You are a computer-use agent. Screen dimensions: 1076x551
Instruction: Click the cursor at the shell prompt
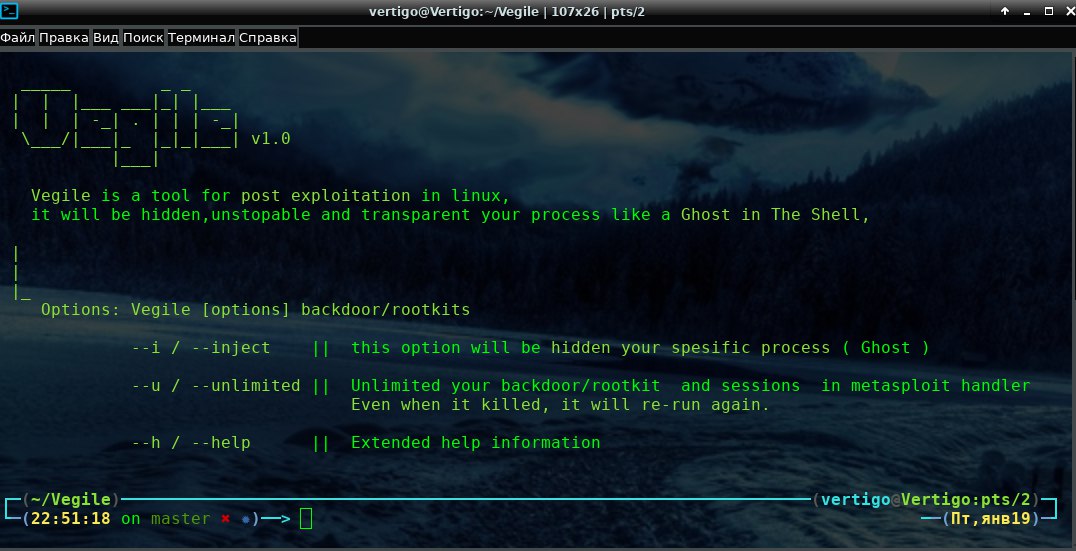[306, 519]
